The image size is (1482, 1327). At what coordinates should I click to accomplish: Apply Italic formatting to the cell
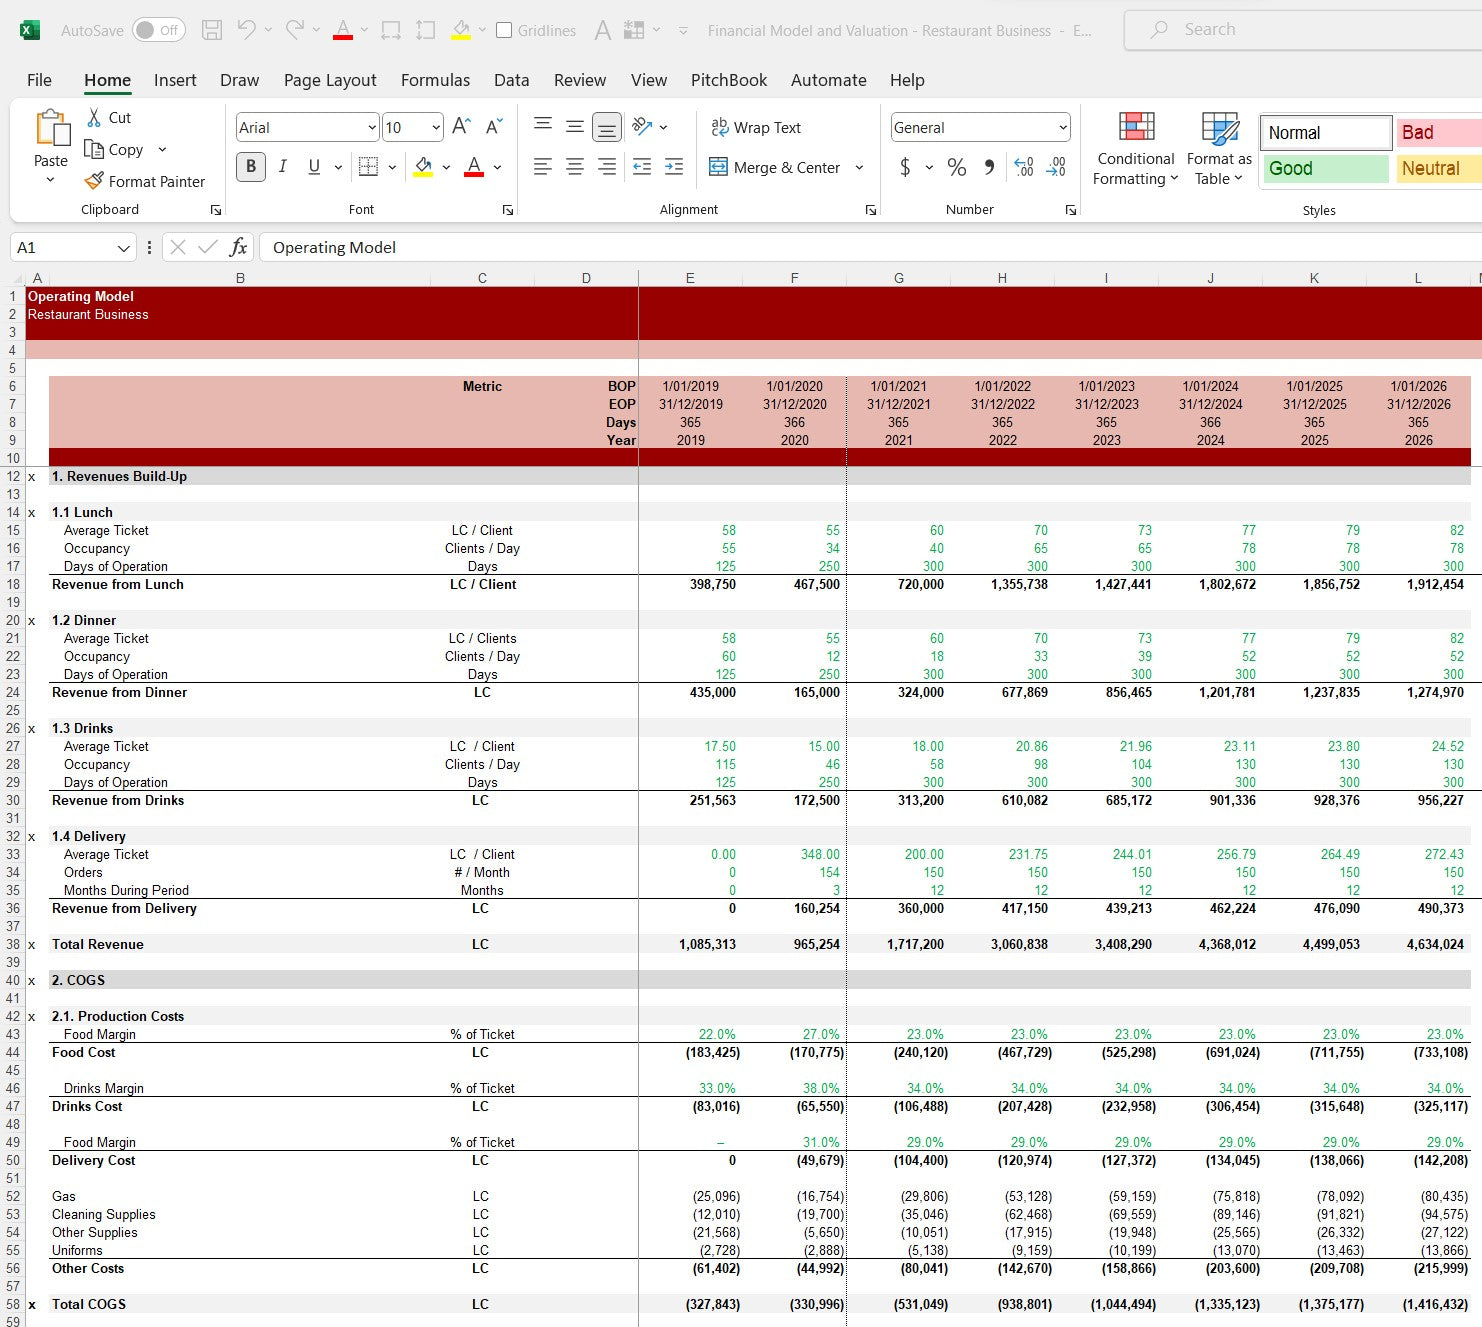(283, 167)
